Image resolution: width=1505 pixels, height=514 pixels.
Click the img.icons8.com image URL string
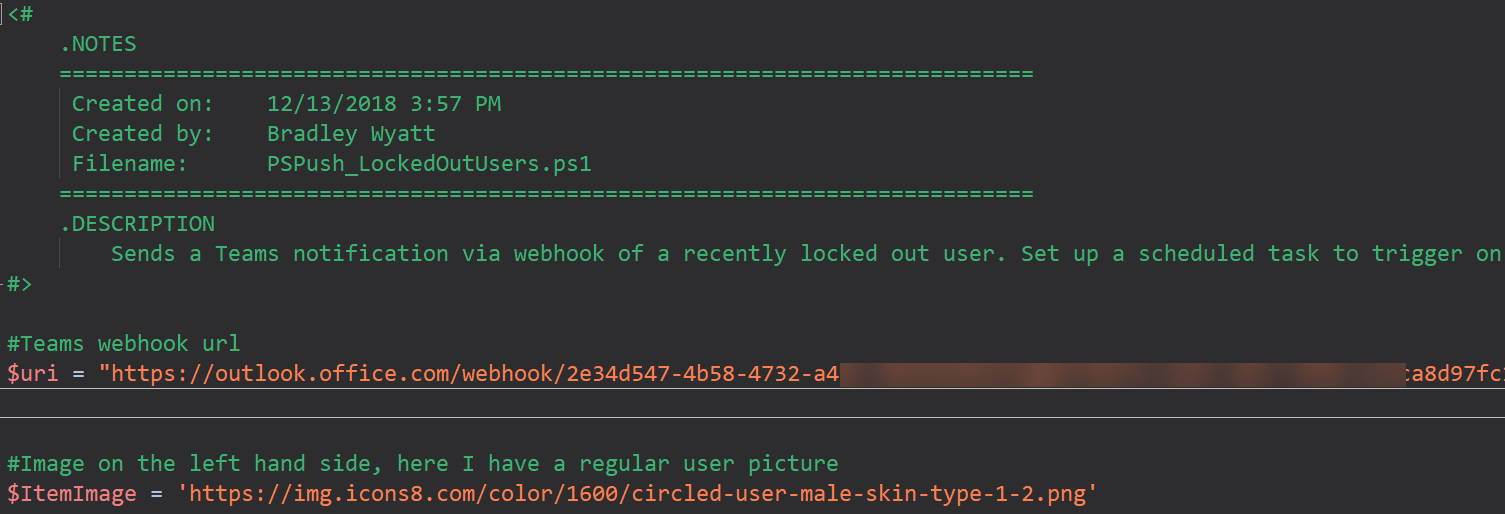[x=637, y=494]
